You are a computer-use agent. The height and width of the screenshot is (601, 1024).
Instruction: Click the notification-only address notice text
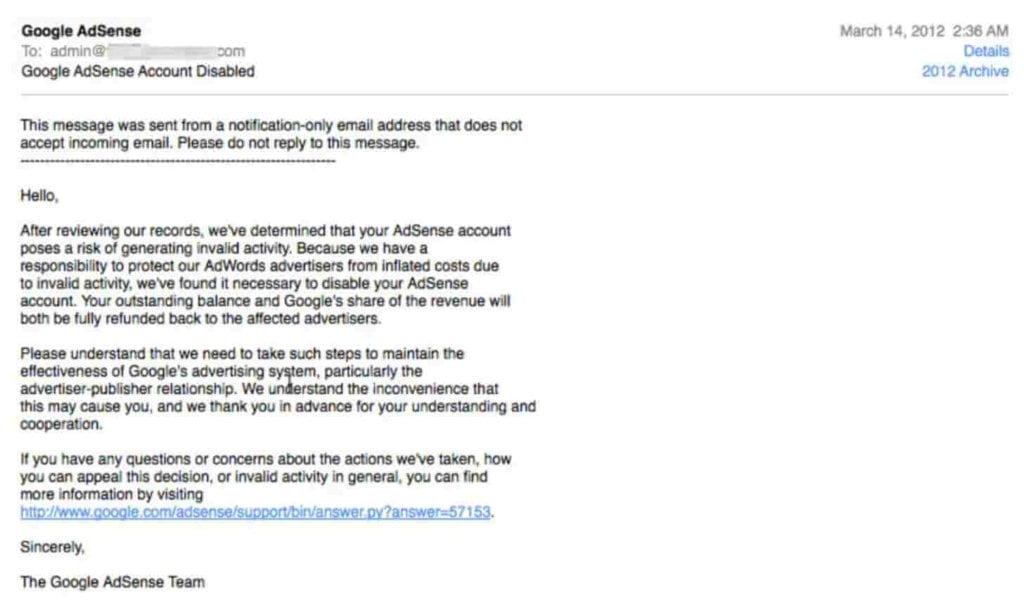point(270,134)
